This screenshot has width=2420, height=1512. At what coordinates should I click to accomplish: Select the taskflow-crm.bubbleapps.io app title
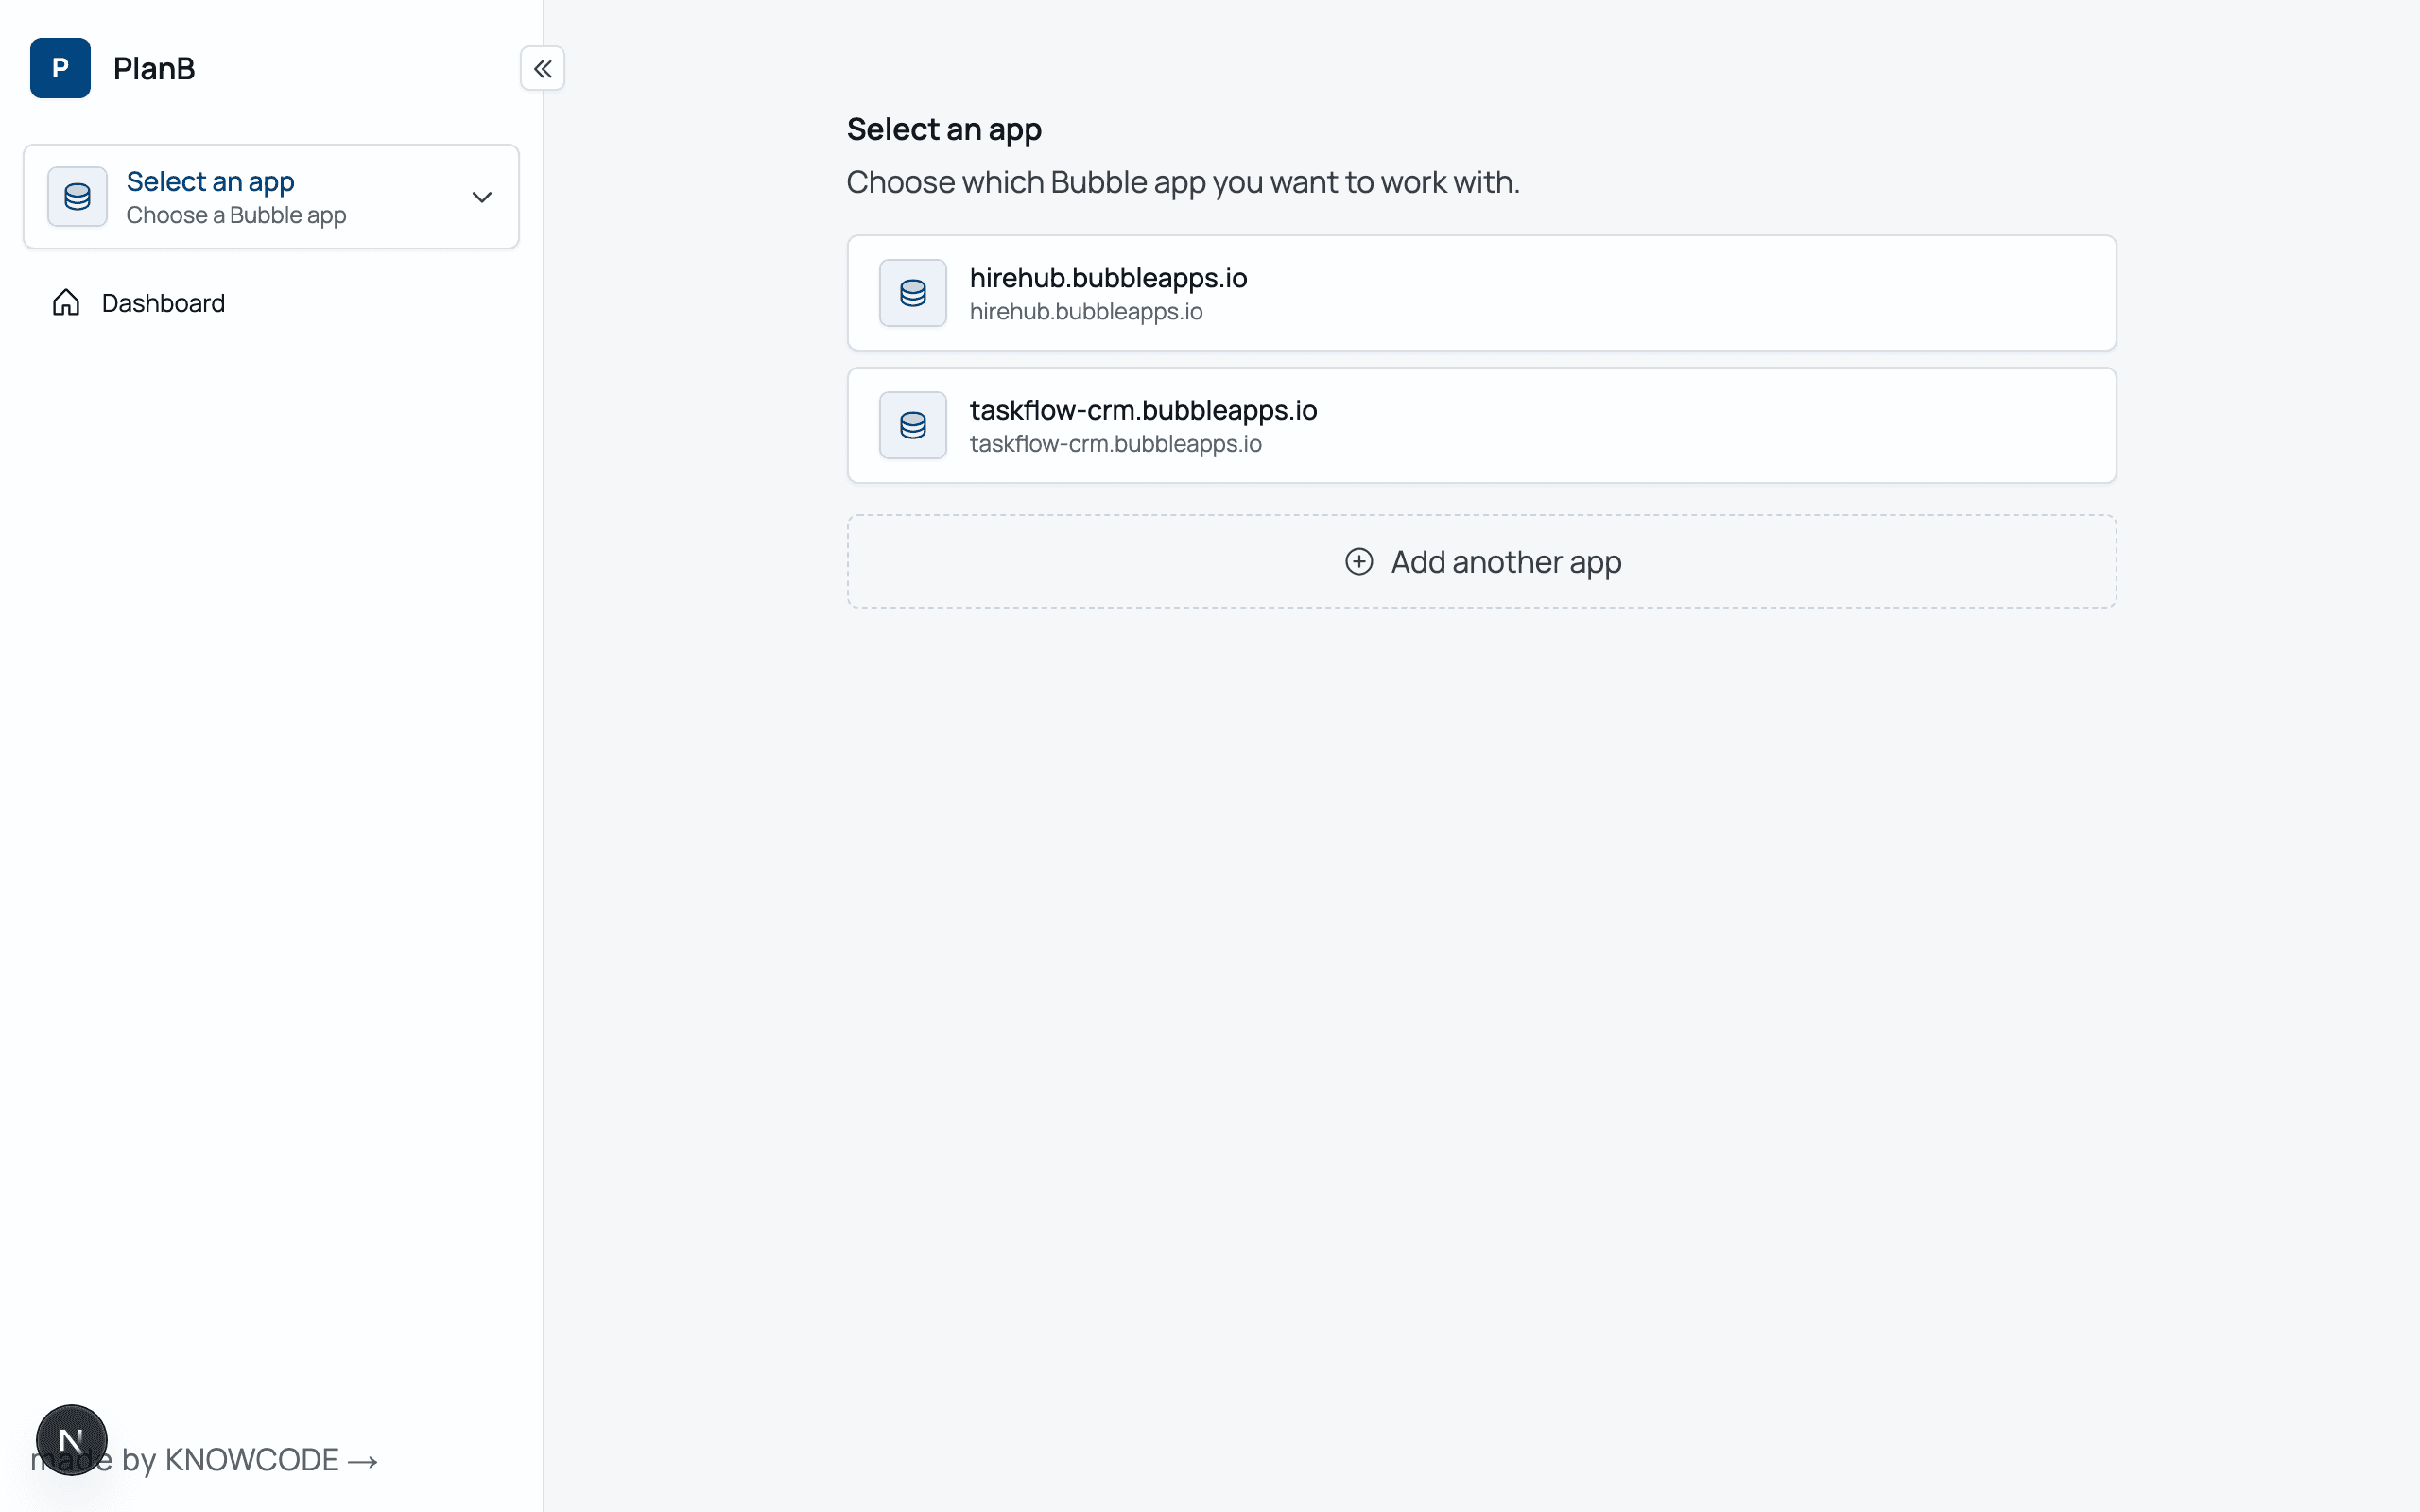(1143, 410)
